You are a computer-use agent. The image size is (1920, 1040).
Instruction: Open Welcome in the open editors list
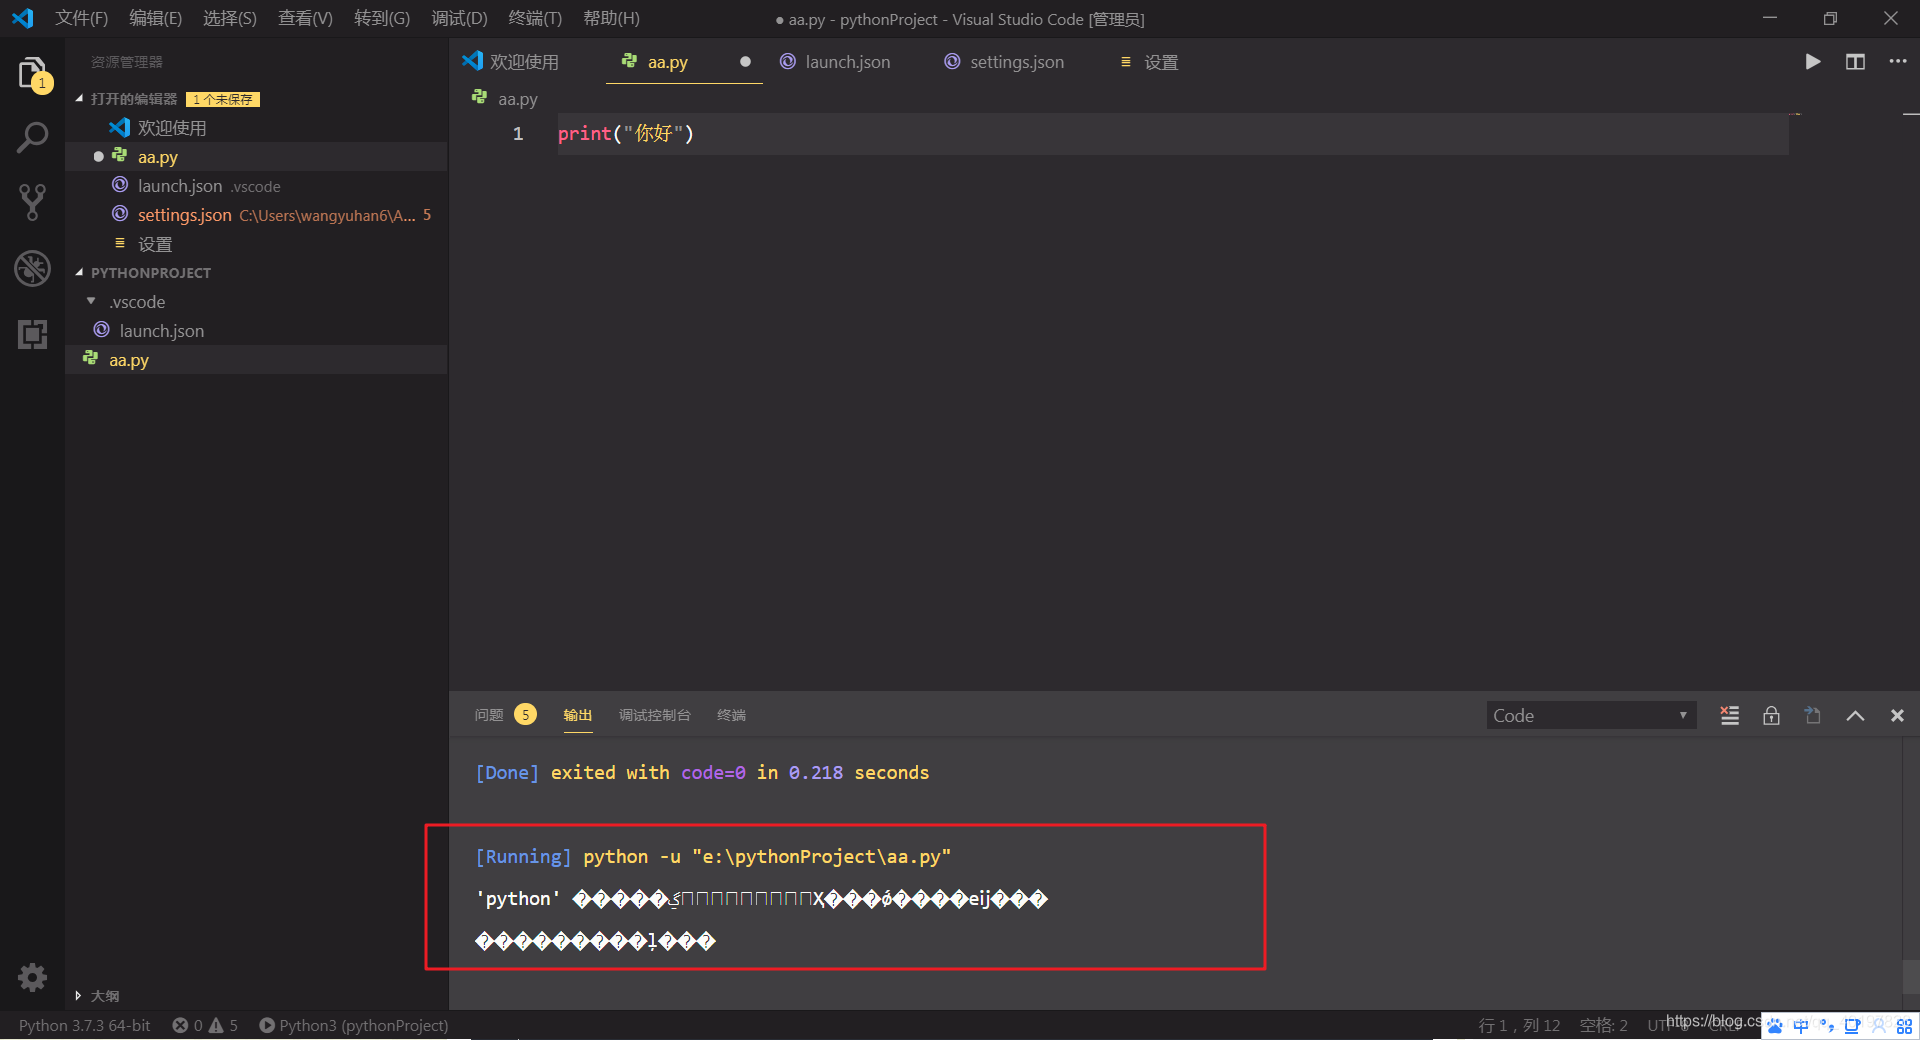click(x=256, y=128)
